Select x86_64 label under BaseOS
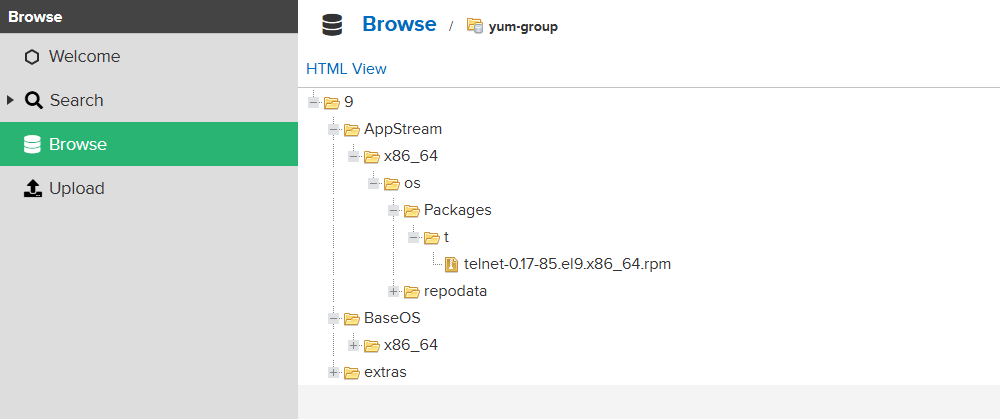 pyautogui.click(x=411, y=345)
